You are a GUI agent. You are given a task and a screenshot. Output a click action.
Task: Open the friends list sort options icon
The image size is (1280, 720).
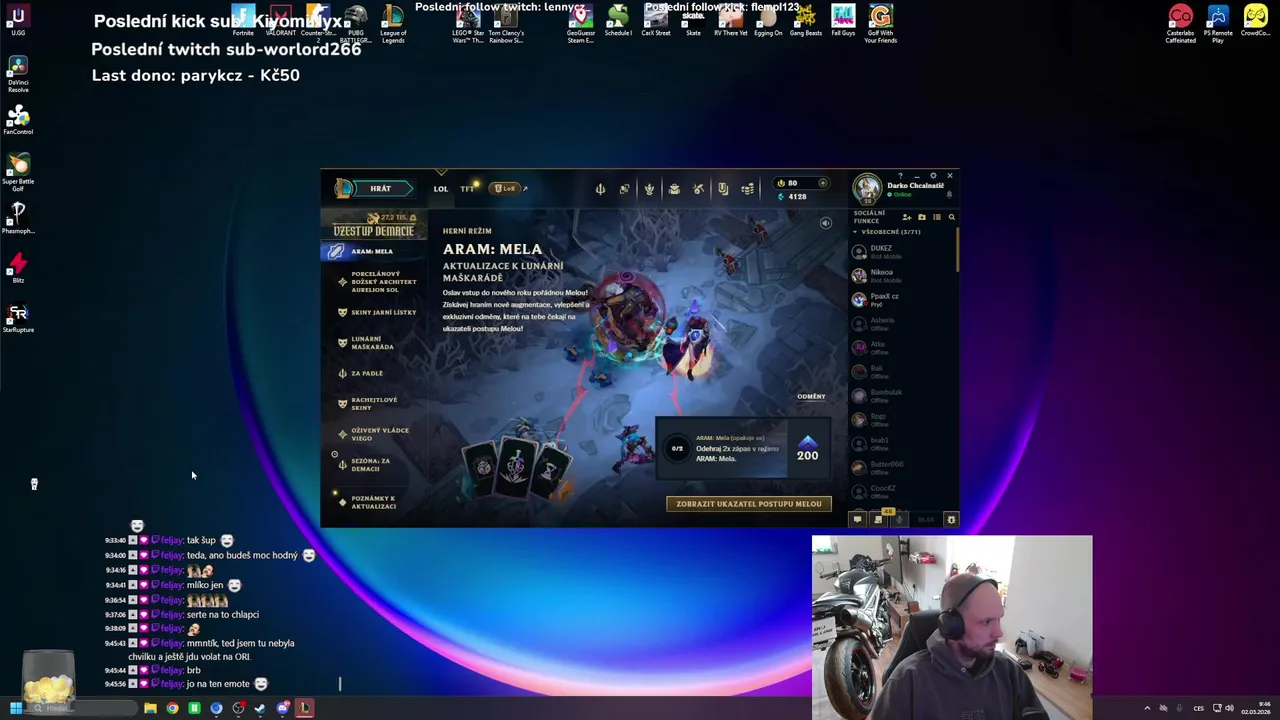(937, 217)
